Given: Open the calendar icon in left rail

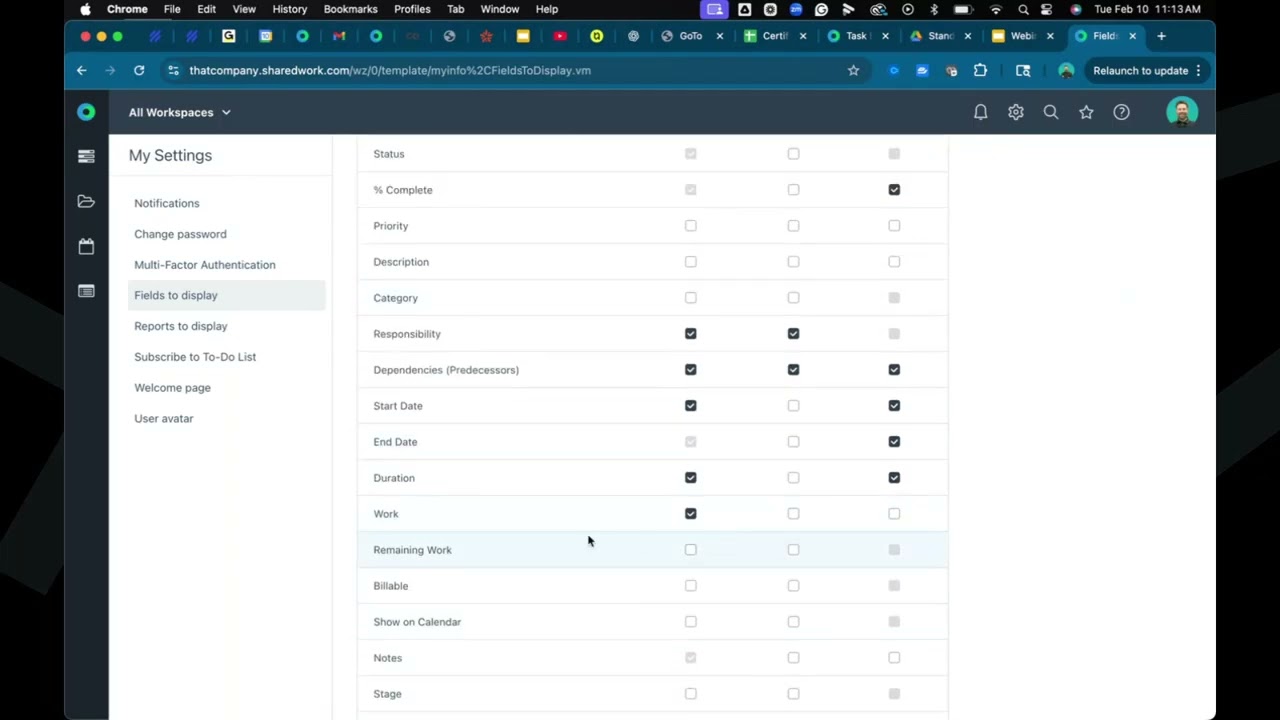Looking at the screenshot, I should click(x=86, y=246).
